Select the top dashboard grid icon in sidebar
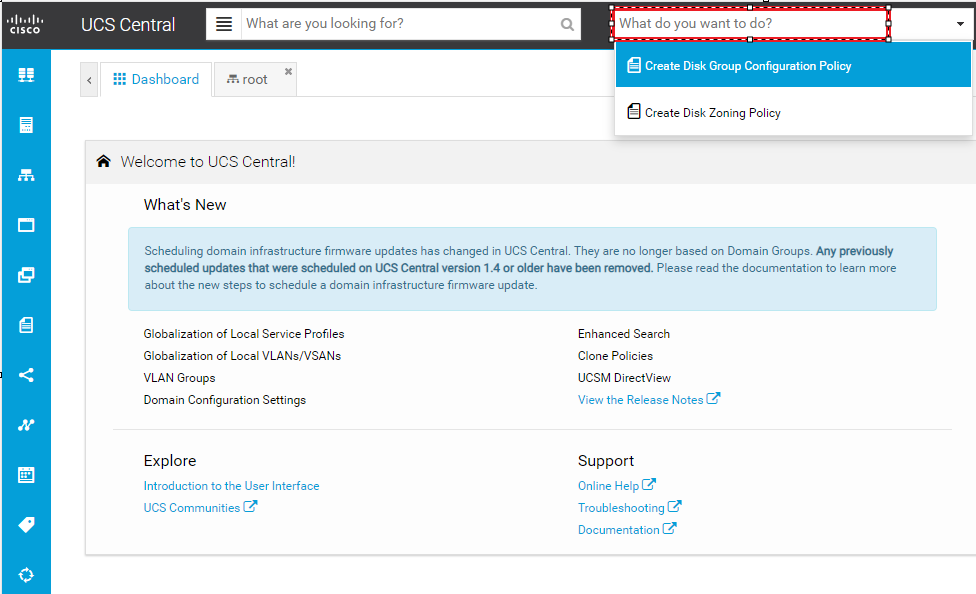Screen dimensions: 976x594 coord(26,74)
